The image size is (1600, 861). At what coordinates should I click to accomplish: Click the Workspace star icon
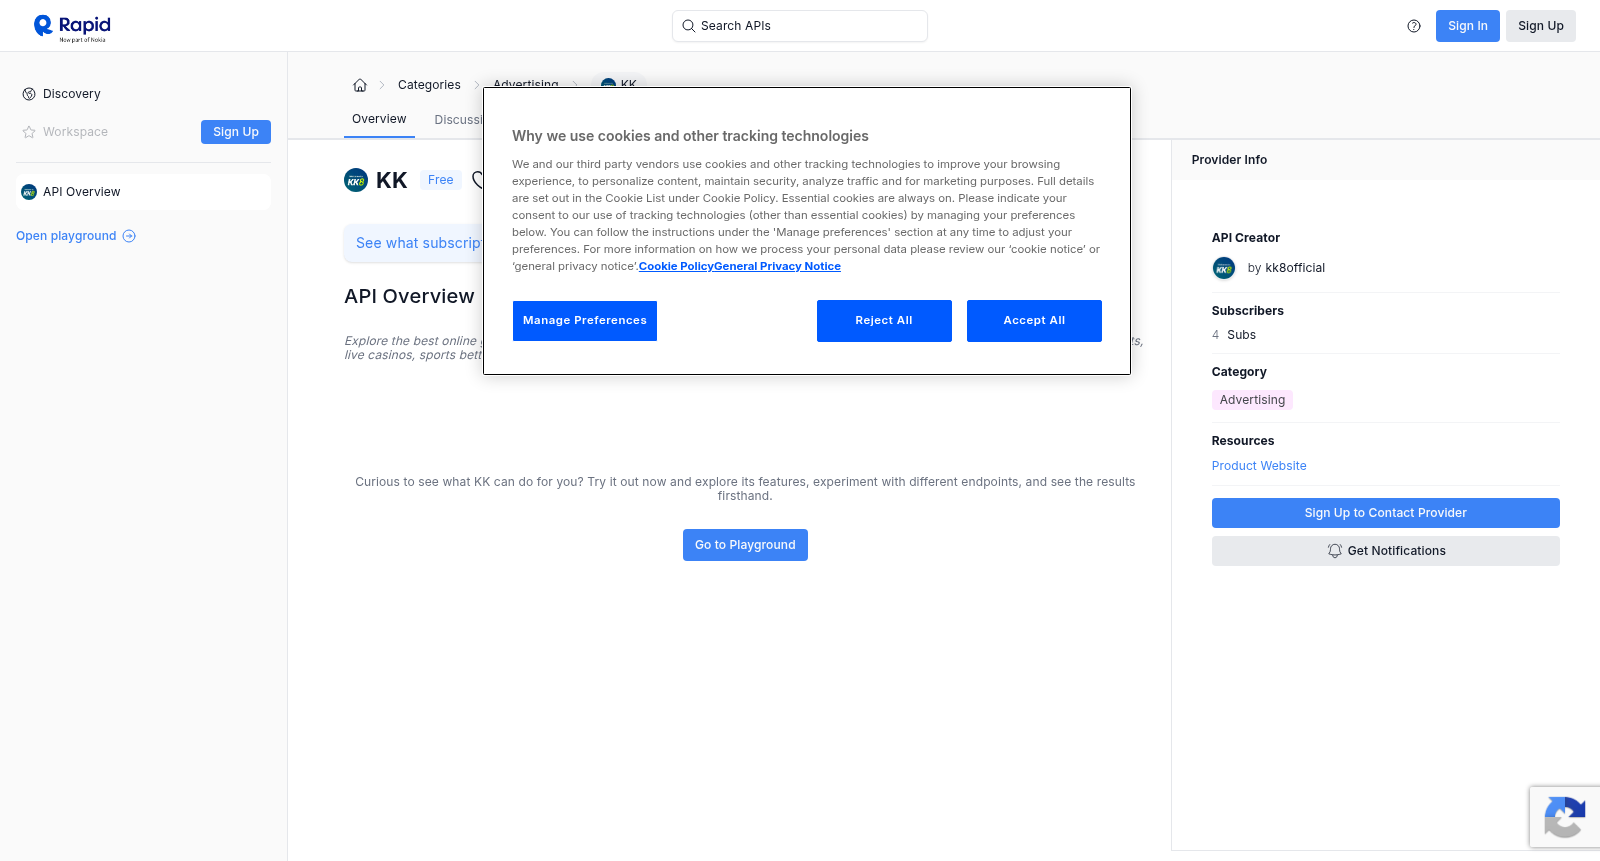coord(29,132)
